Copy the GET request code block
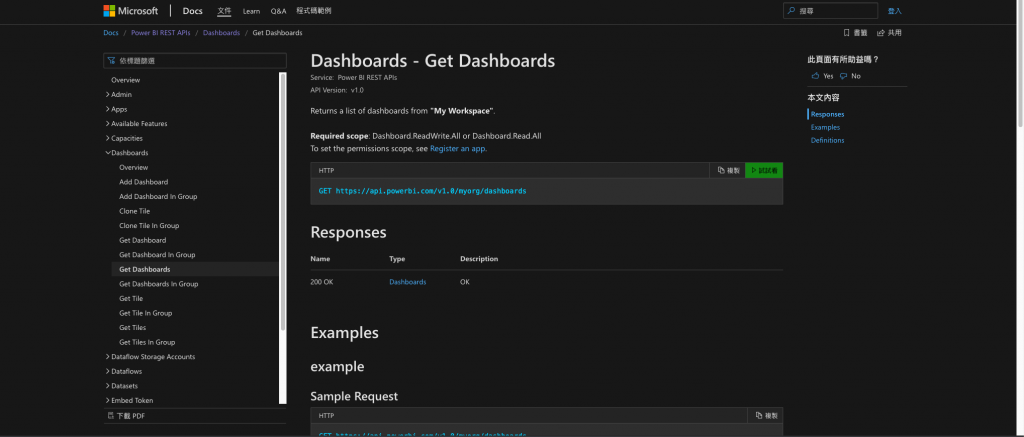 coord(728,171)
